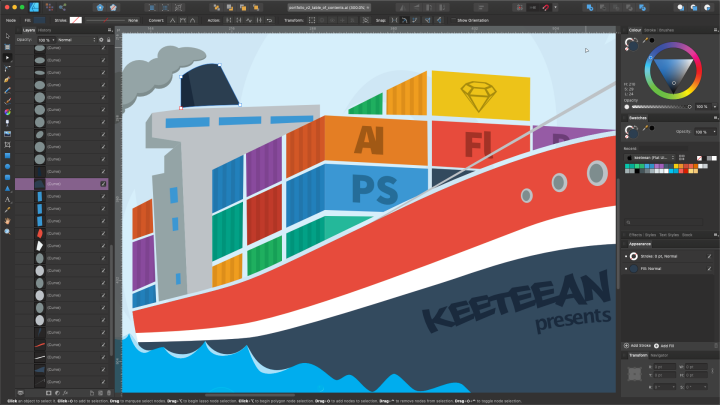This screenshot has width=720, height=405.
Task: Click the Stroke colour swatch in context toolbar
Action: click(x=76, y=20)
